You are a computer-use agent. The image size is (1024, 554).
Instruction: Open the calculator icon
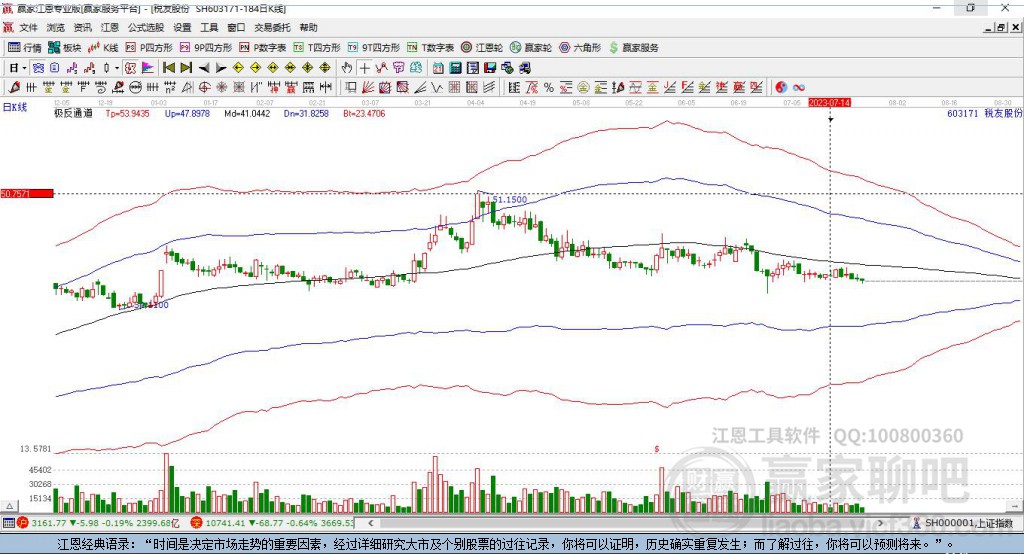tap(456, 68)
